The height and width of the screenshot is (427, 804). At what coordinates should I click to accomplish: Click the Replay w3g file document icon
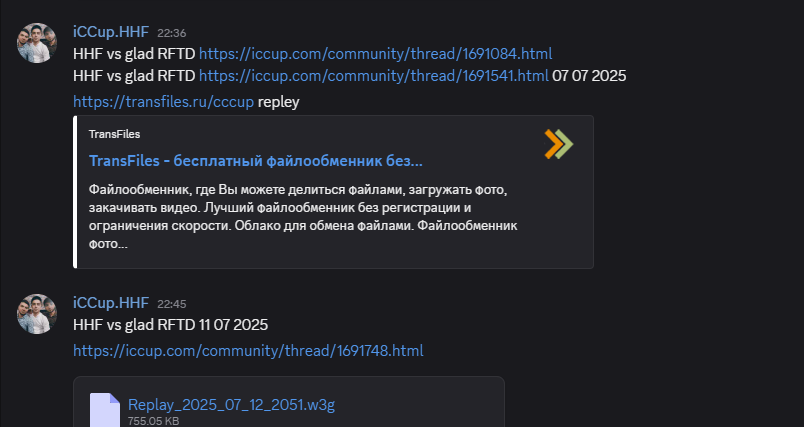tap(105, 410)
